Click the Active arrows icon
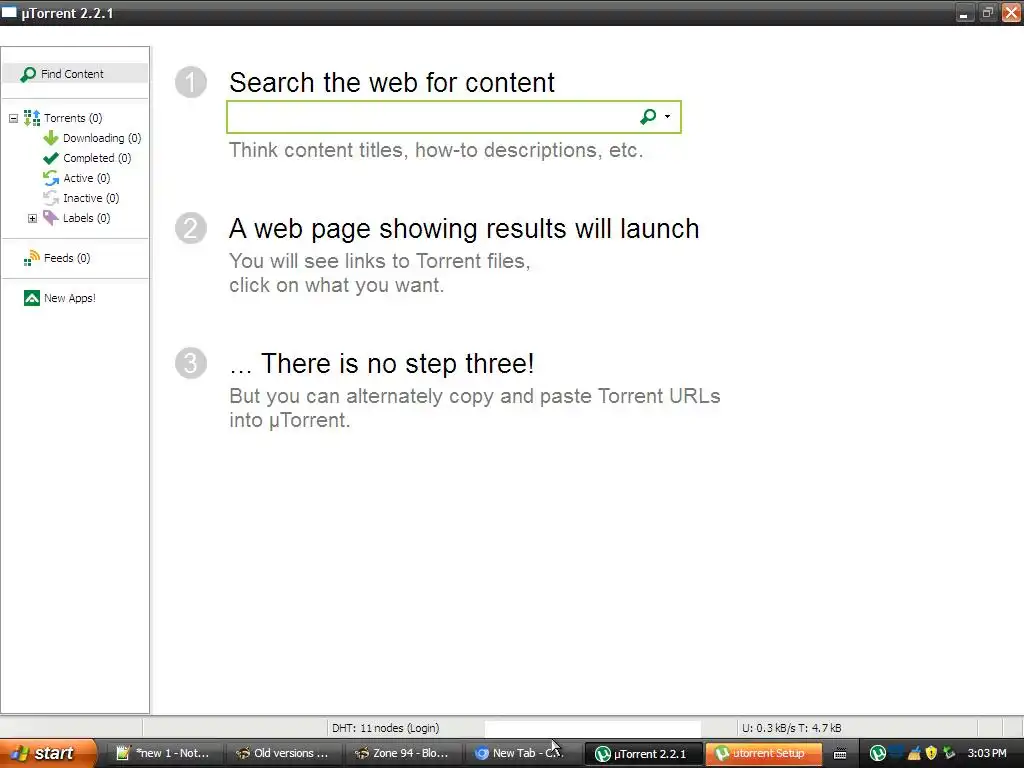1024x768 pixels. 51,178
